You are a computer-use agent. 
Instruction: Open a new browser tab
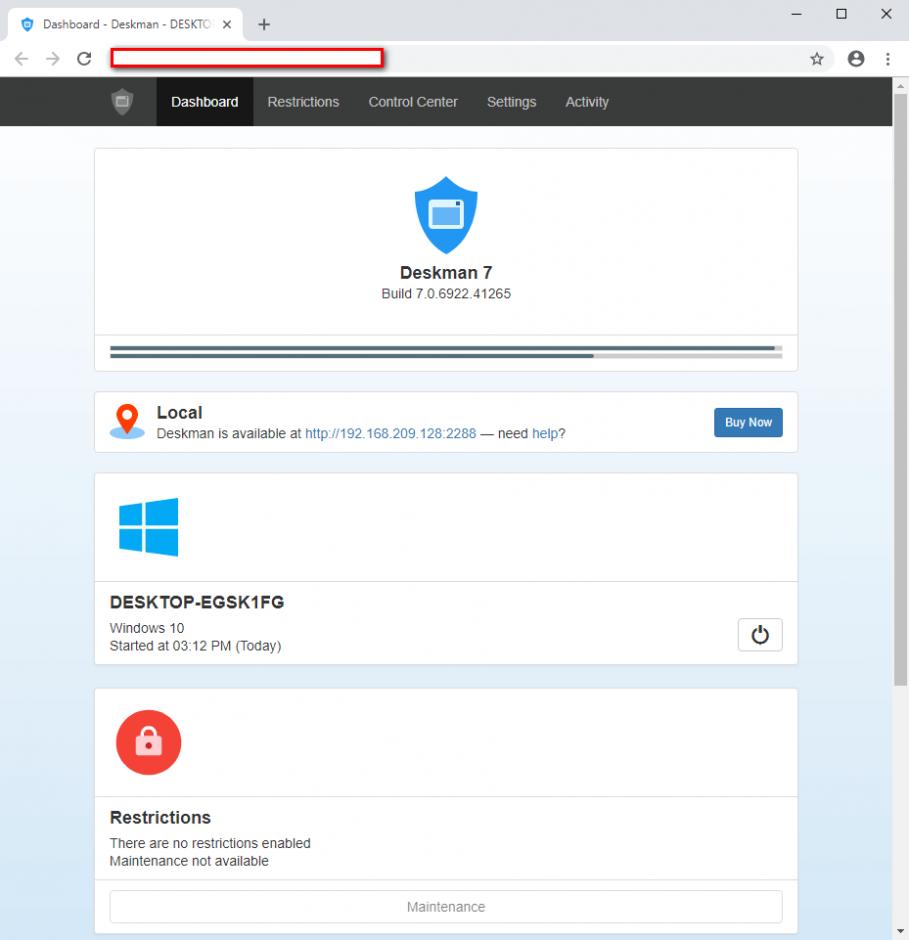click(264, 25)
